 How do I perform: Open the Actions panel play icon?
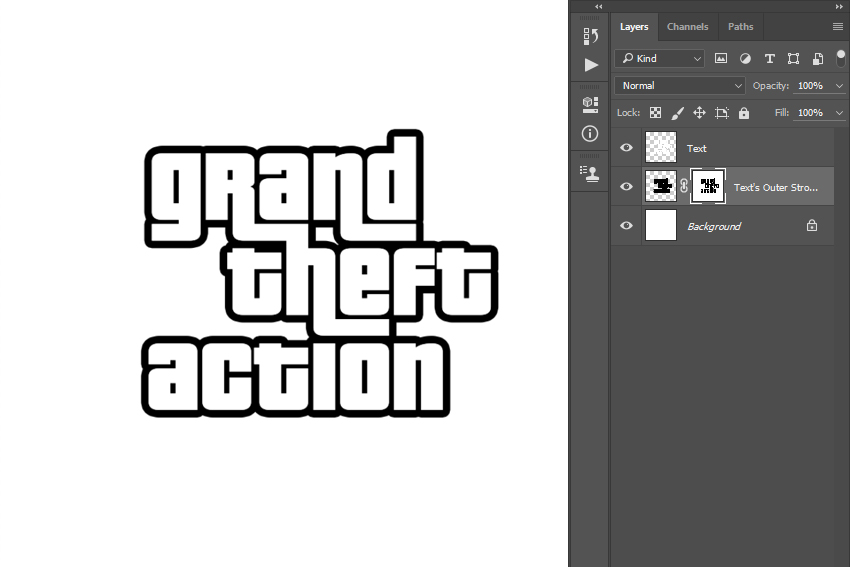tap(591, 65)
